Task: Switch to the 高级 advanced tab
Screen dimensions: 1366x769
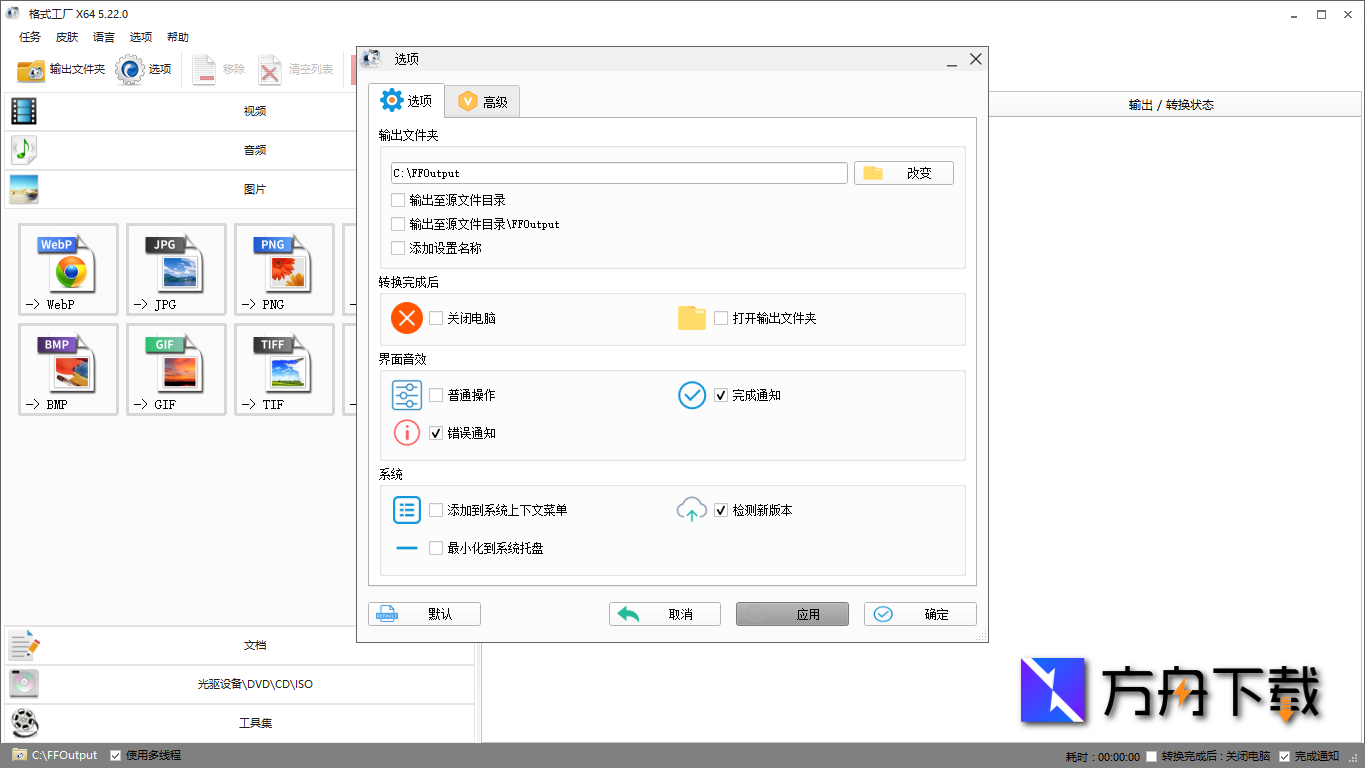Action: 482,100
